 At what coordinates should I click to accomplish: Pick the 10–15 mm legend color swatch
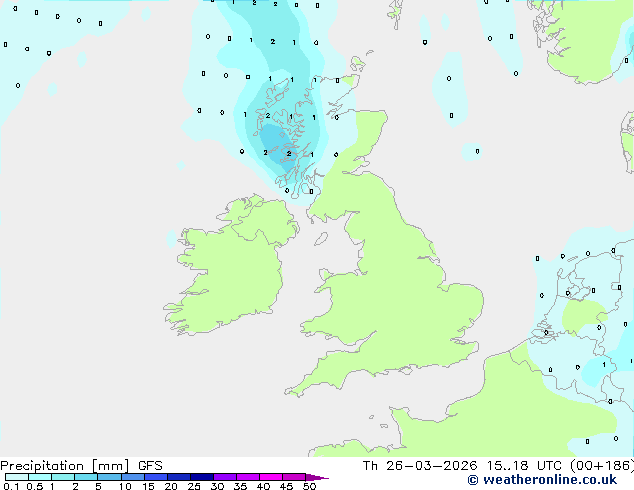coord(133,477)
